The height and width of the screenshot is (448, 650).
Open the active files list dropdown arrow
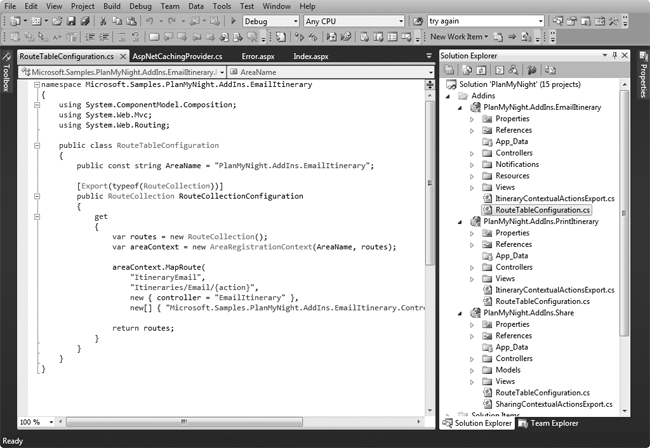coord(429,56)
